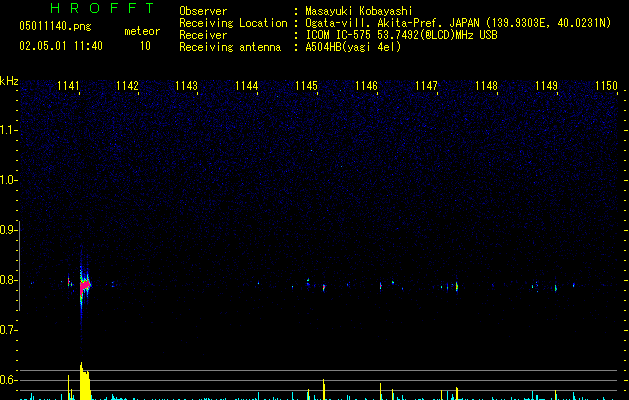This screenshot has width=629, height=400.
Task: Click the date stamp 02.05.01 11:40
Action: [x=61, y=46]
